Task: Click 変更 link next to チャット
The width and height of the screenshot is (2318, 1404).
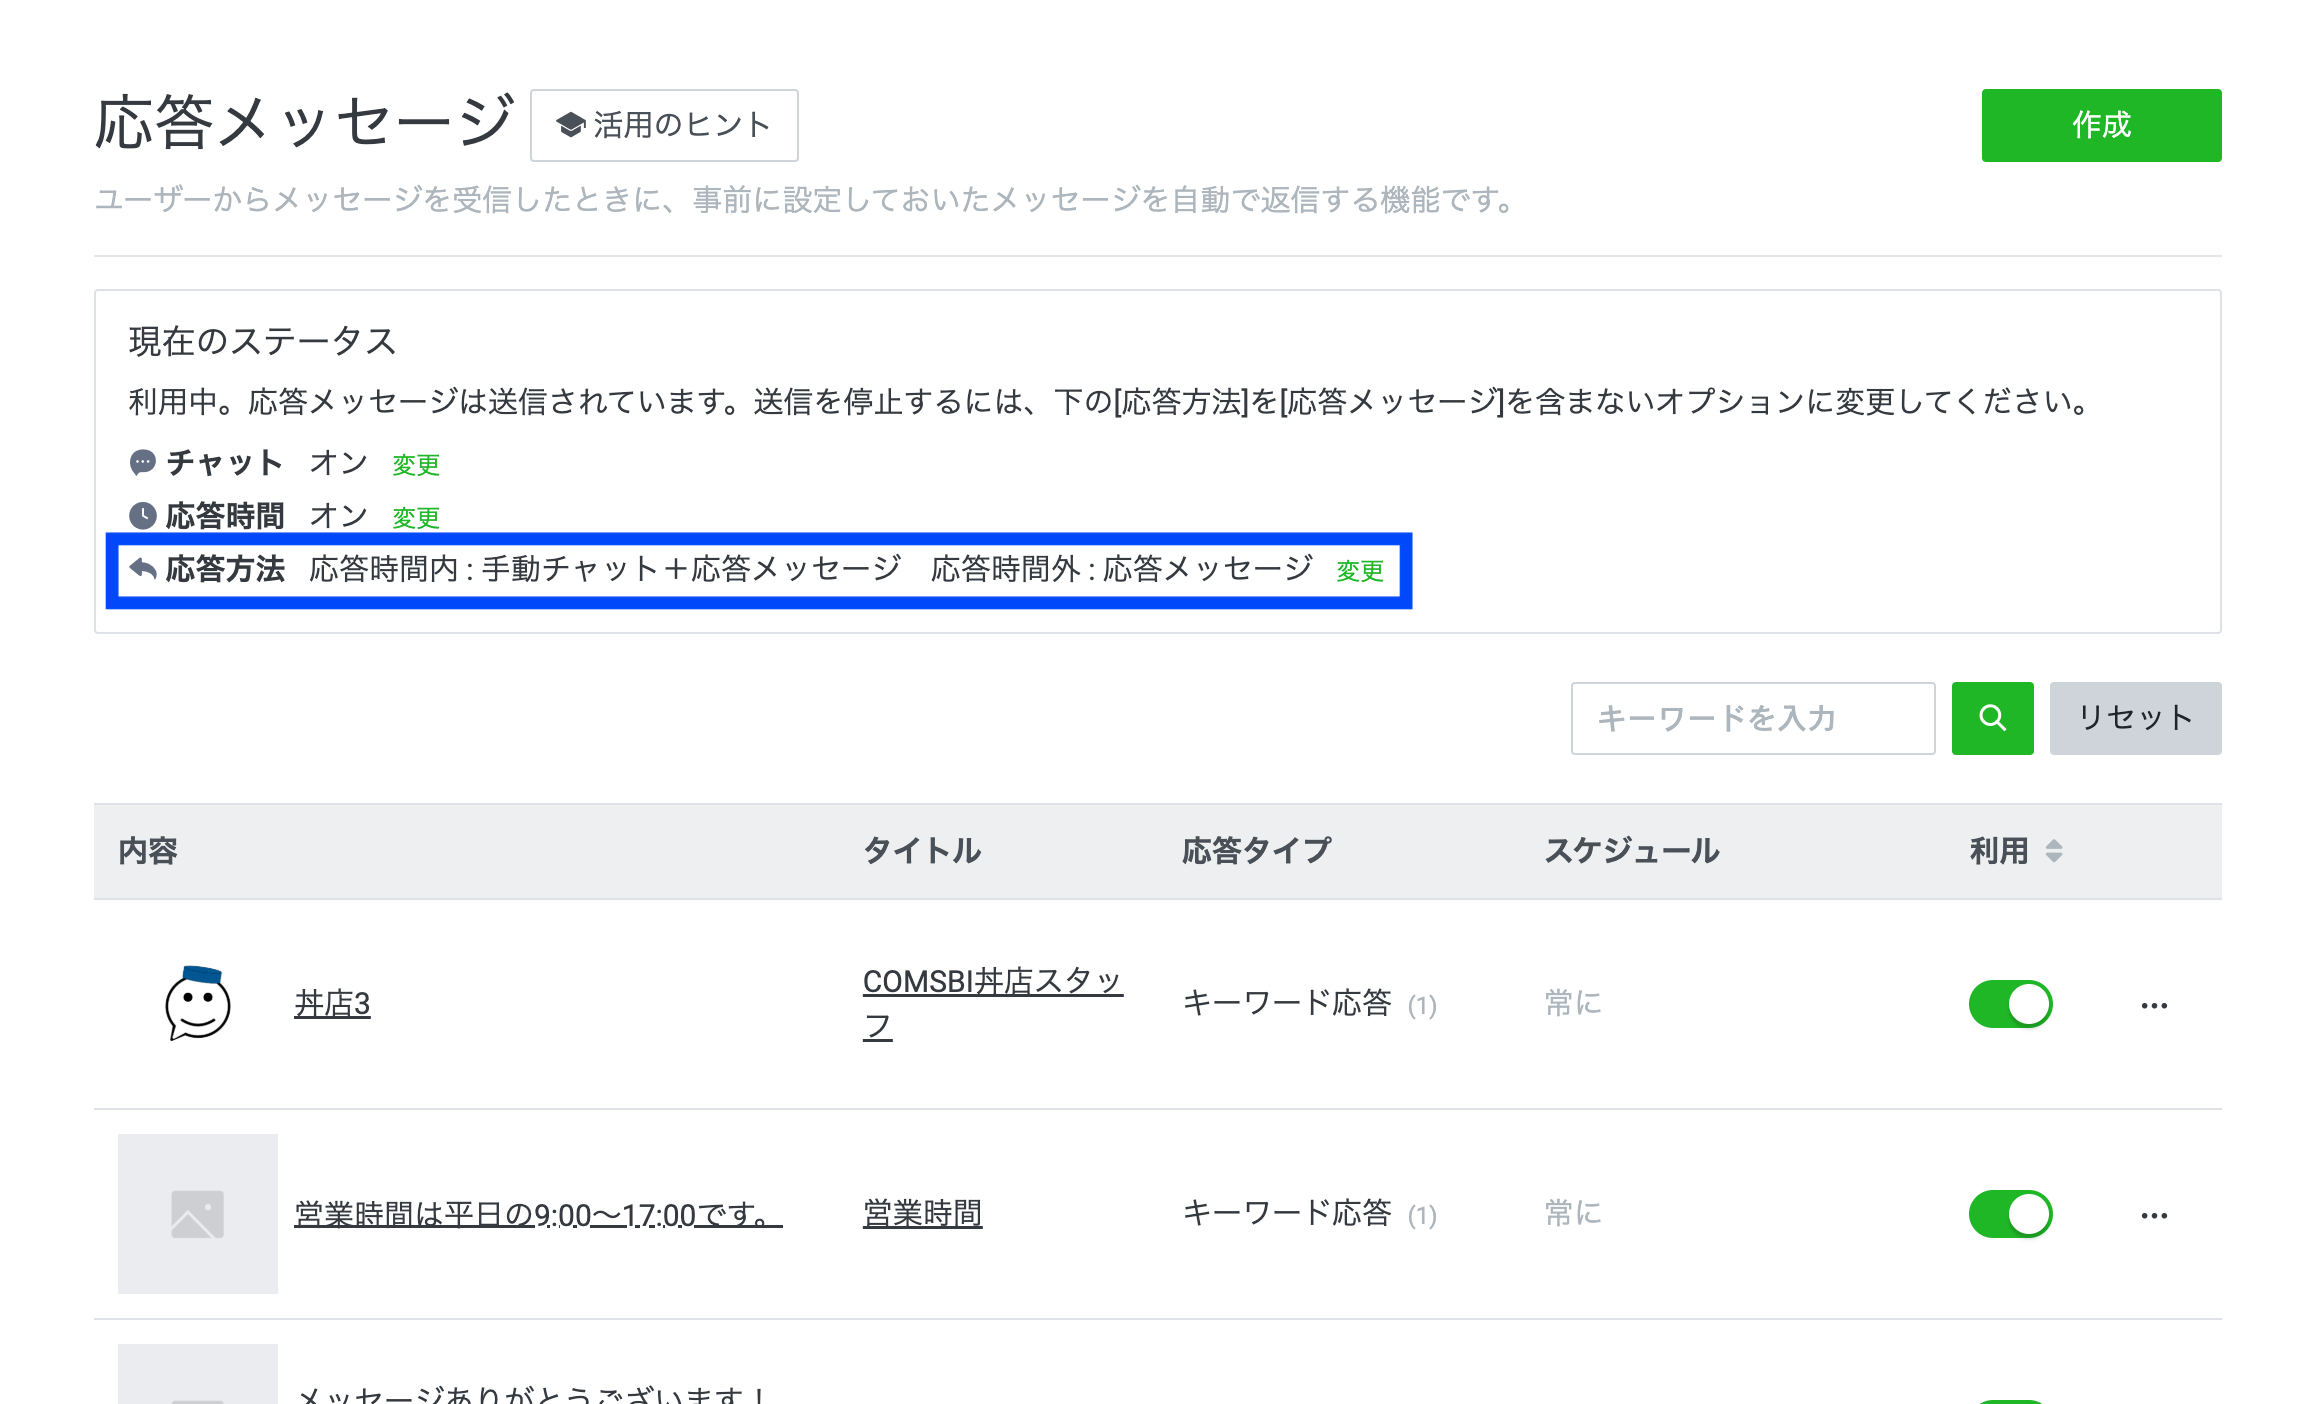Action: (x=416, y=465)
